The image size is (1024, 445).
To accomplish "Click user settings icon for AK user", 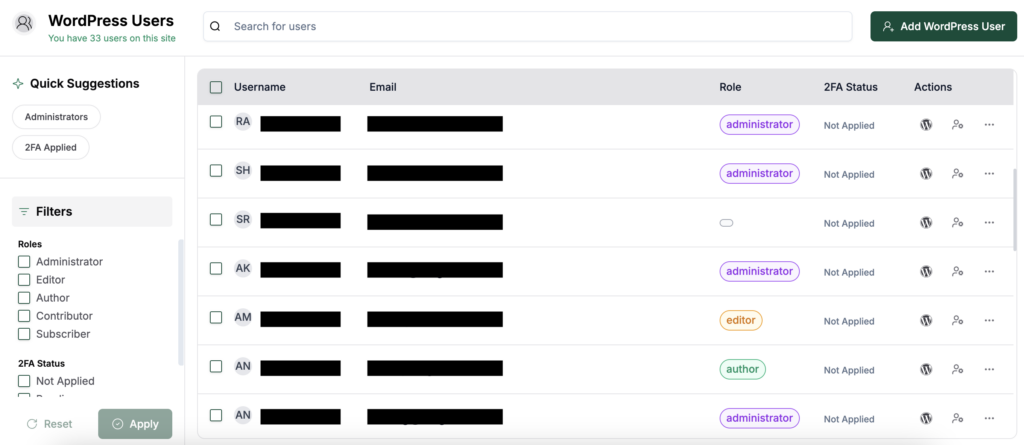I will click(x=957, y=271).
